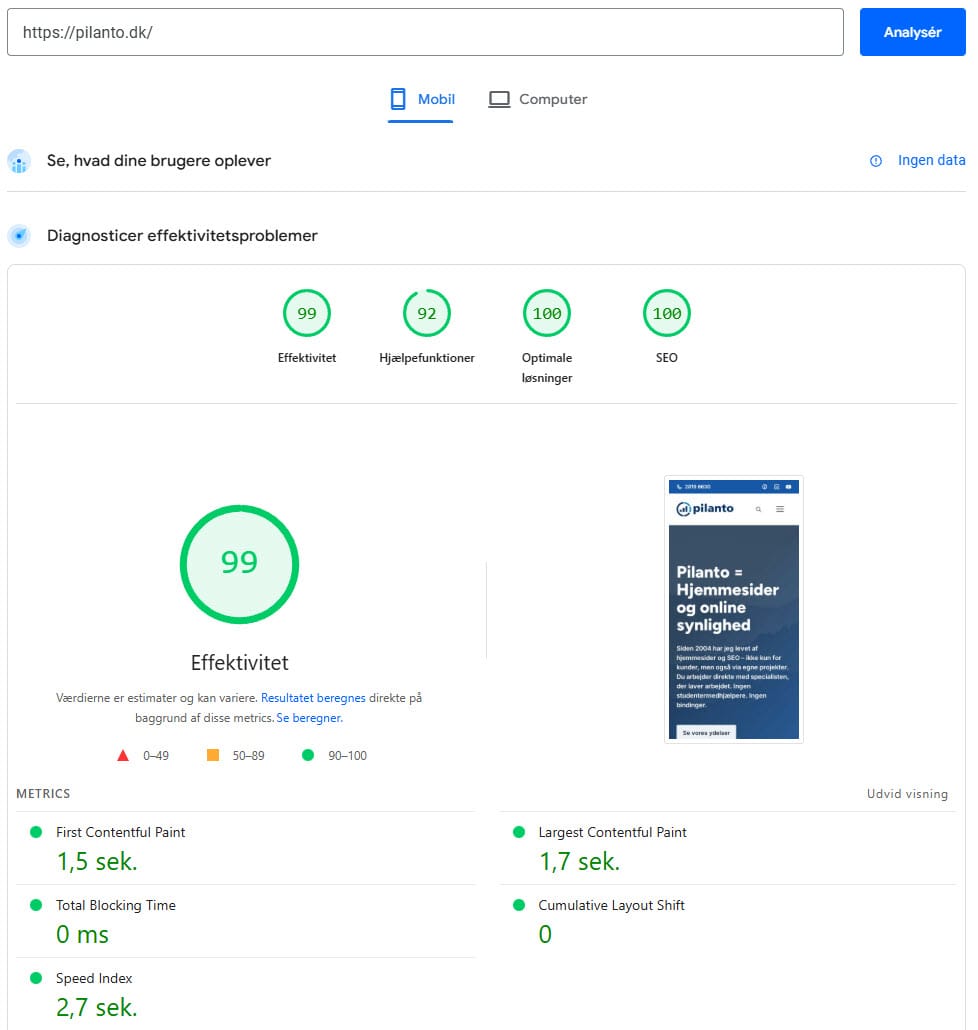This screenshot has height=1030, width=978.
Task: Click the pilanto.dk URL input field
Action: [x=425, y=32]
